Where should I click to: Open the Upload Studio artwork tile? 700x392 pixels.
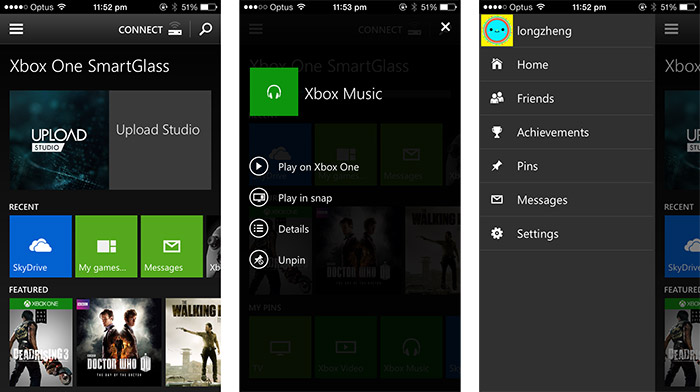tap(59, 140)
